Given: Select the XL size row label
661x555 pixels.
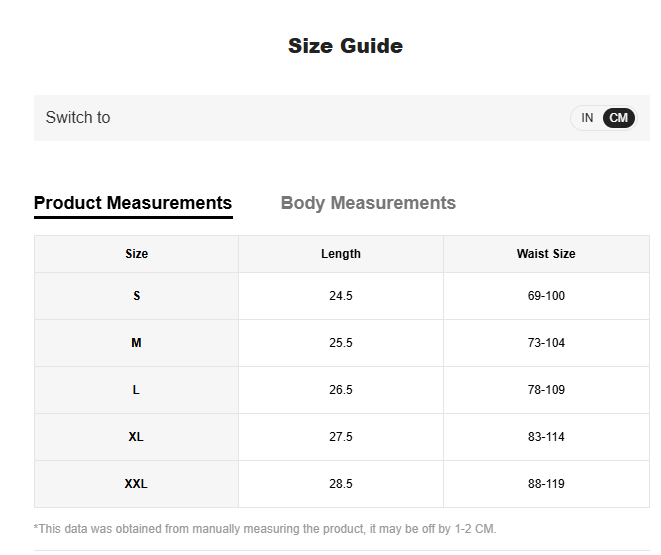Looking at the screenshot, I should click(137, 437).
